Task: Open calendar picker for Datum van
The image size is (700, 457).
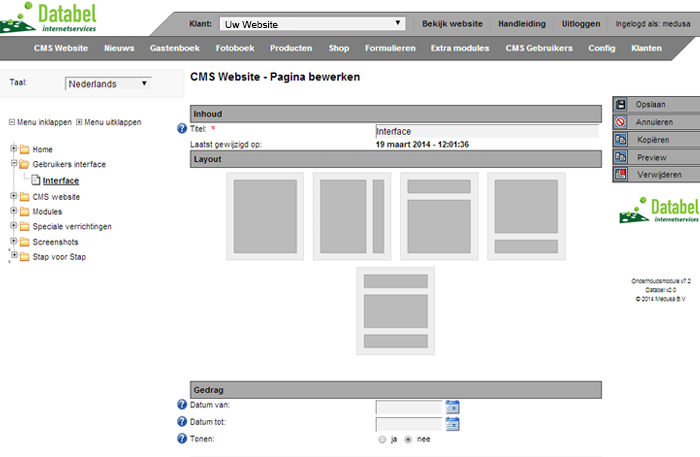Action: coord(452,407)
